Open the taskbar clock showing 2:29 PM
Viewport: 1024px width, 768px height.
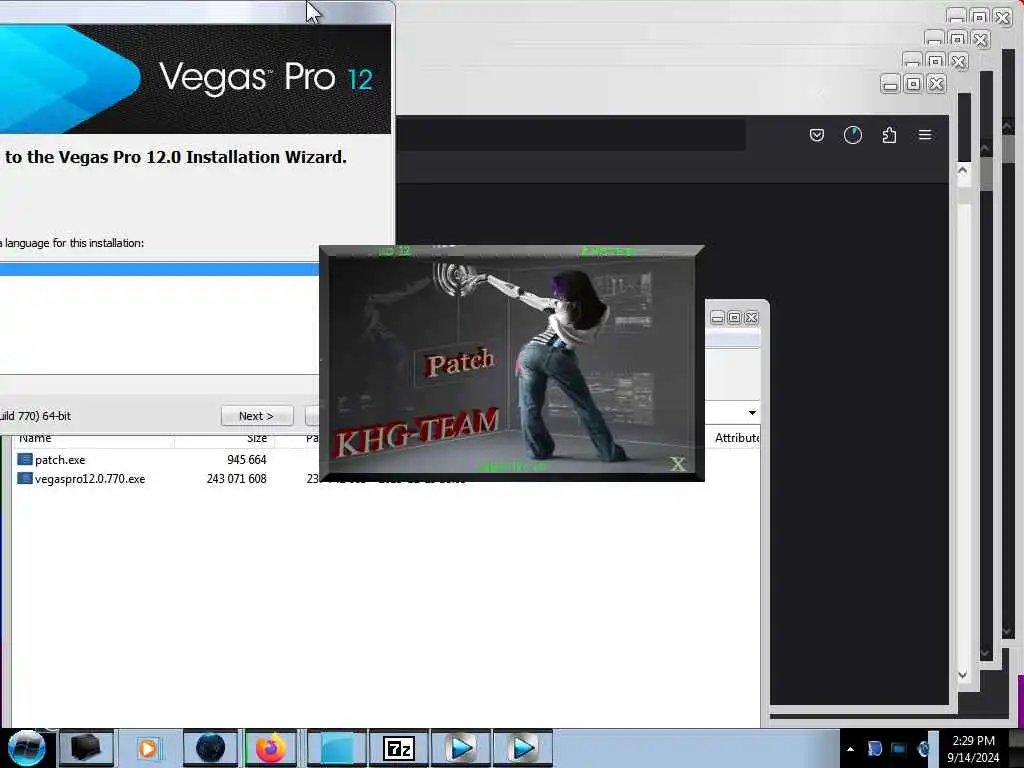[973, 749]
